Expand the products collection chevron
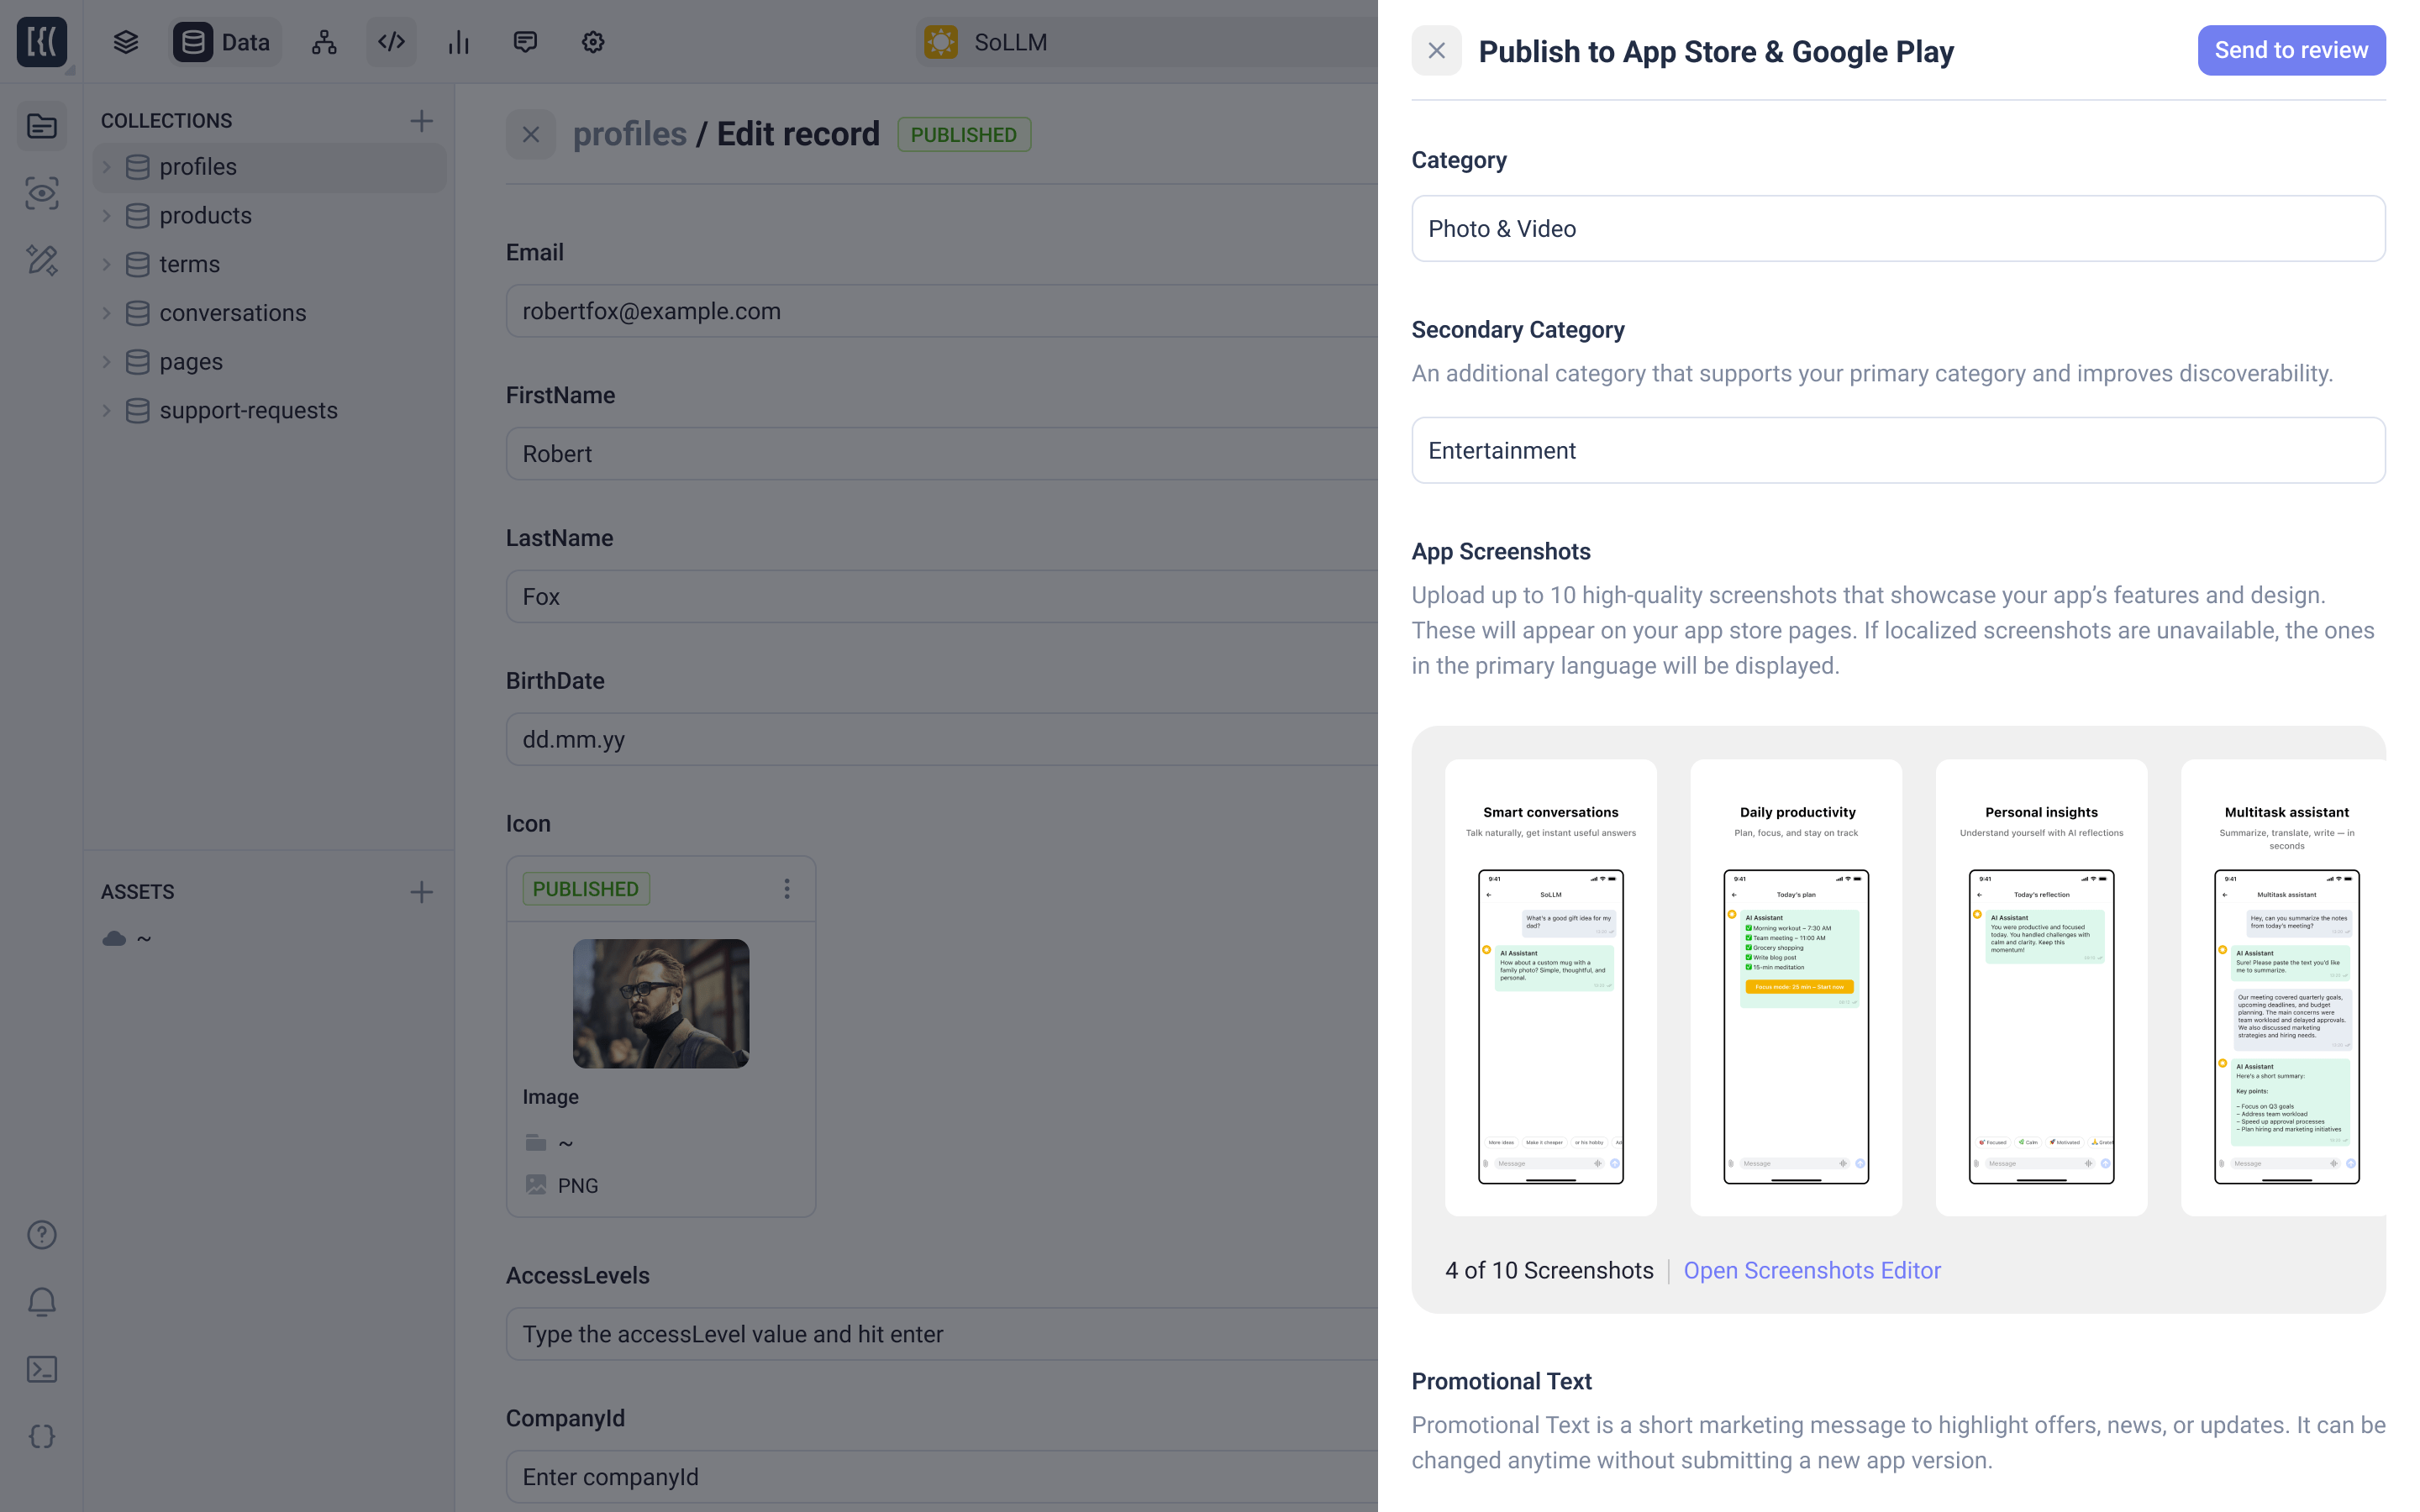The width and height of the screenshot is (2420, 1512). (107, 216)
